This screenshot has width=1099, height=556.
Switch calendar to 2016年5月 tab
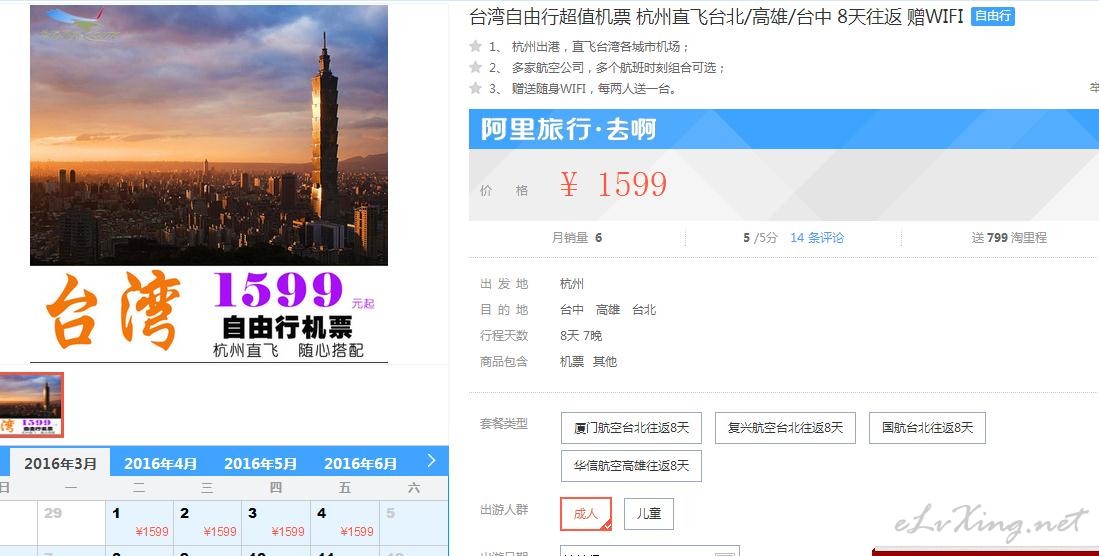coord(260,463)
